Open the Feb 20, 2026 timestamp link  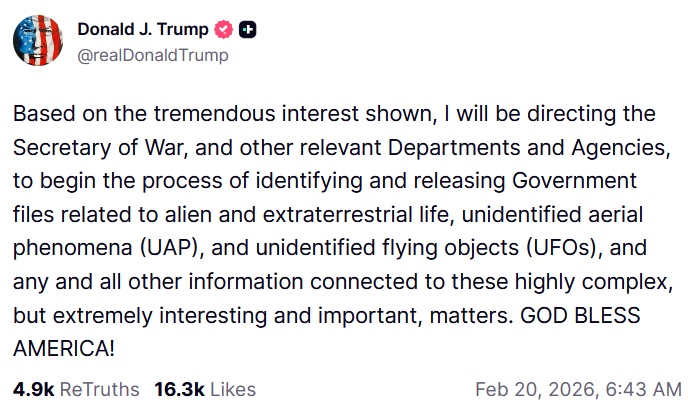579,389
